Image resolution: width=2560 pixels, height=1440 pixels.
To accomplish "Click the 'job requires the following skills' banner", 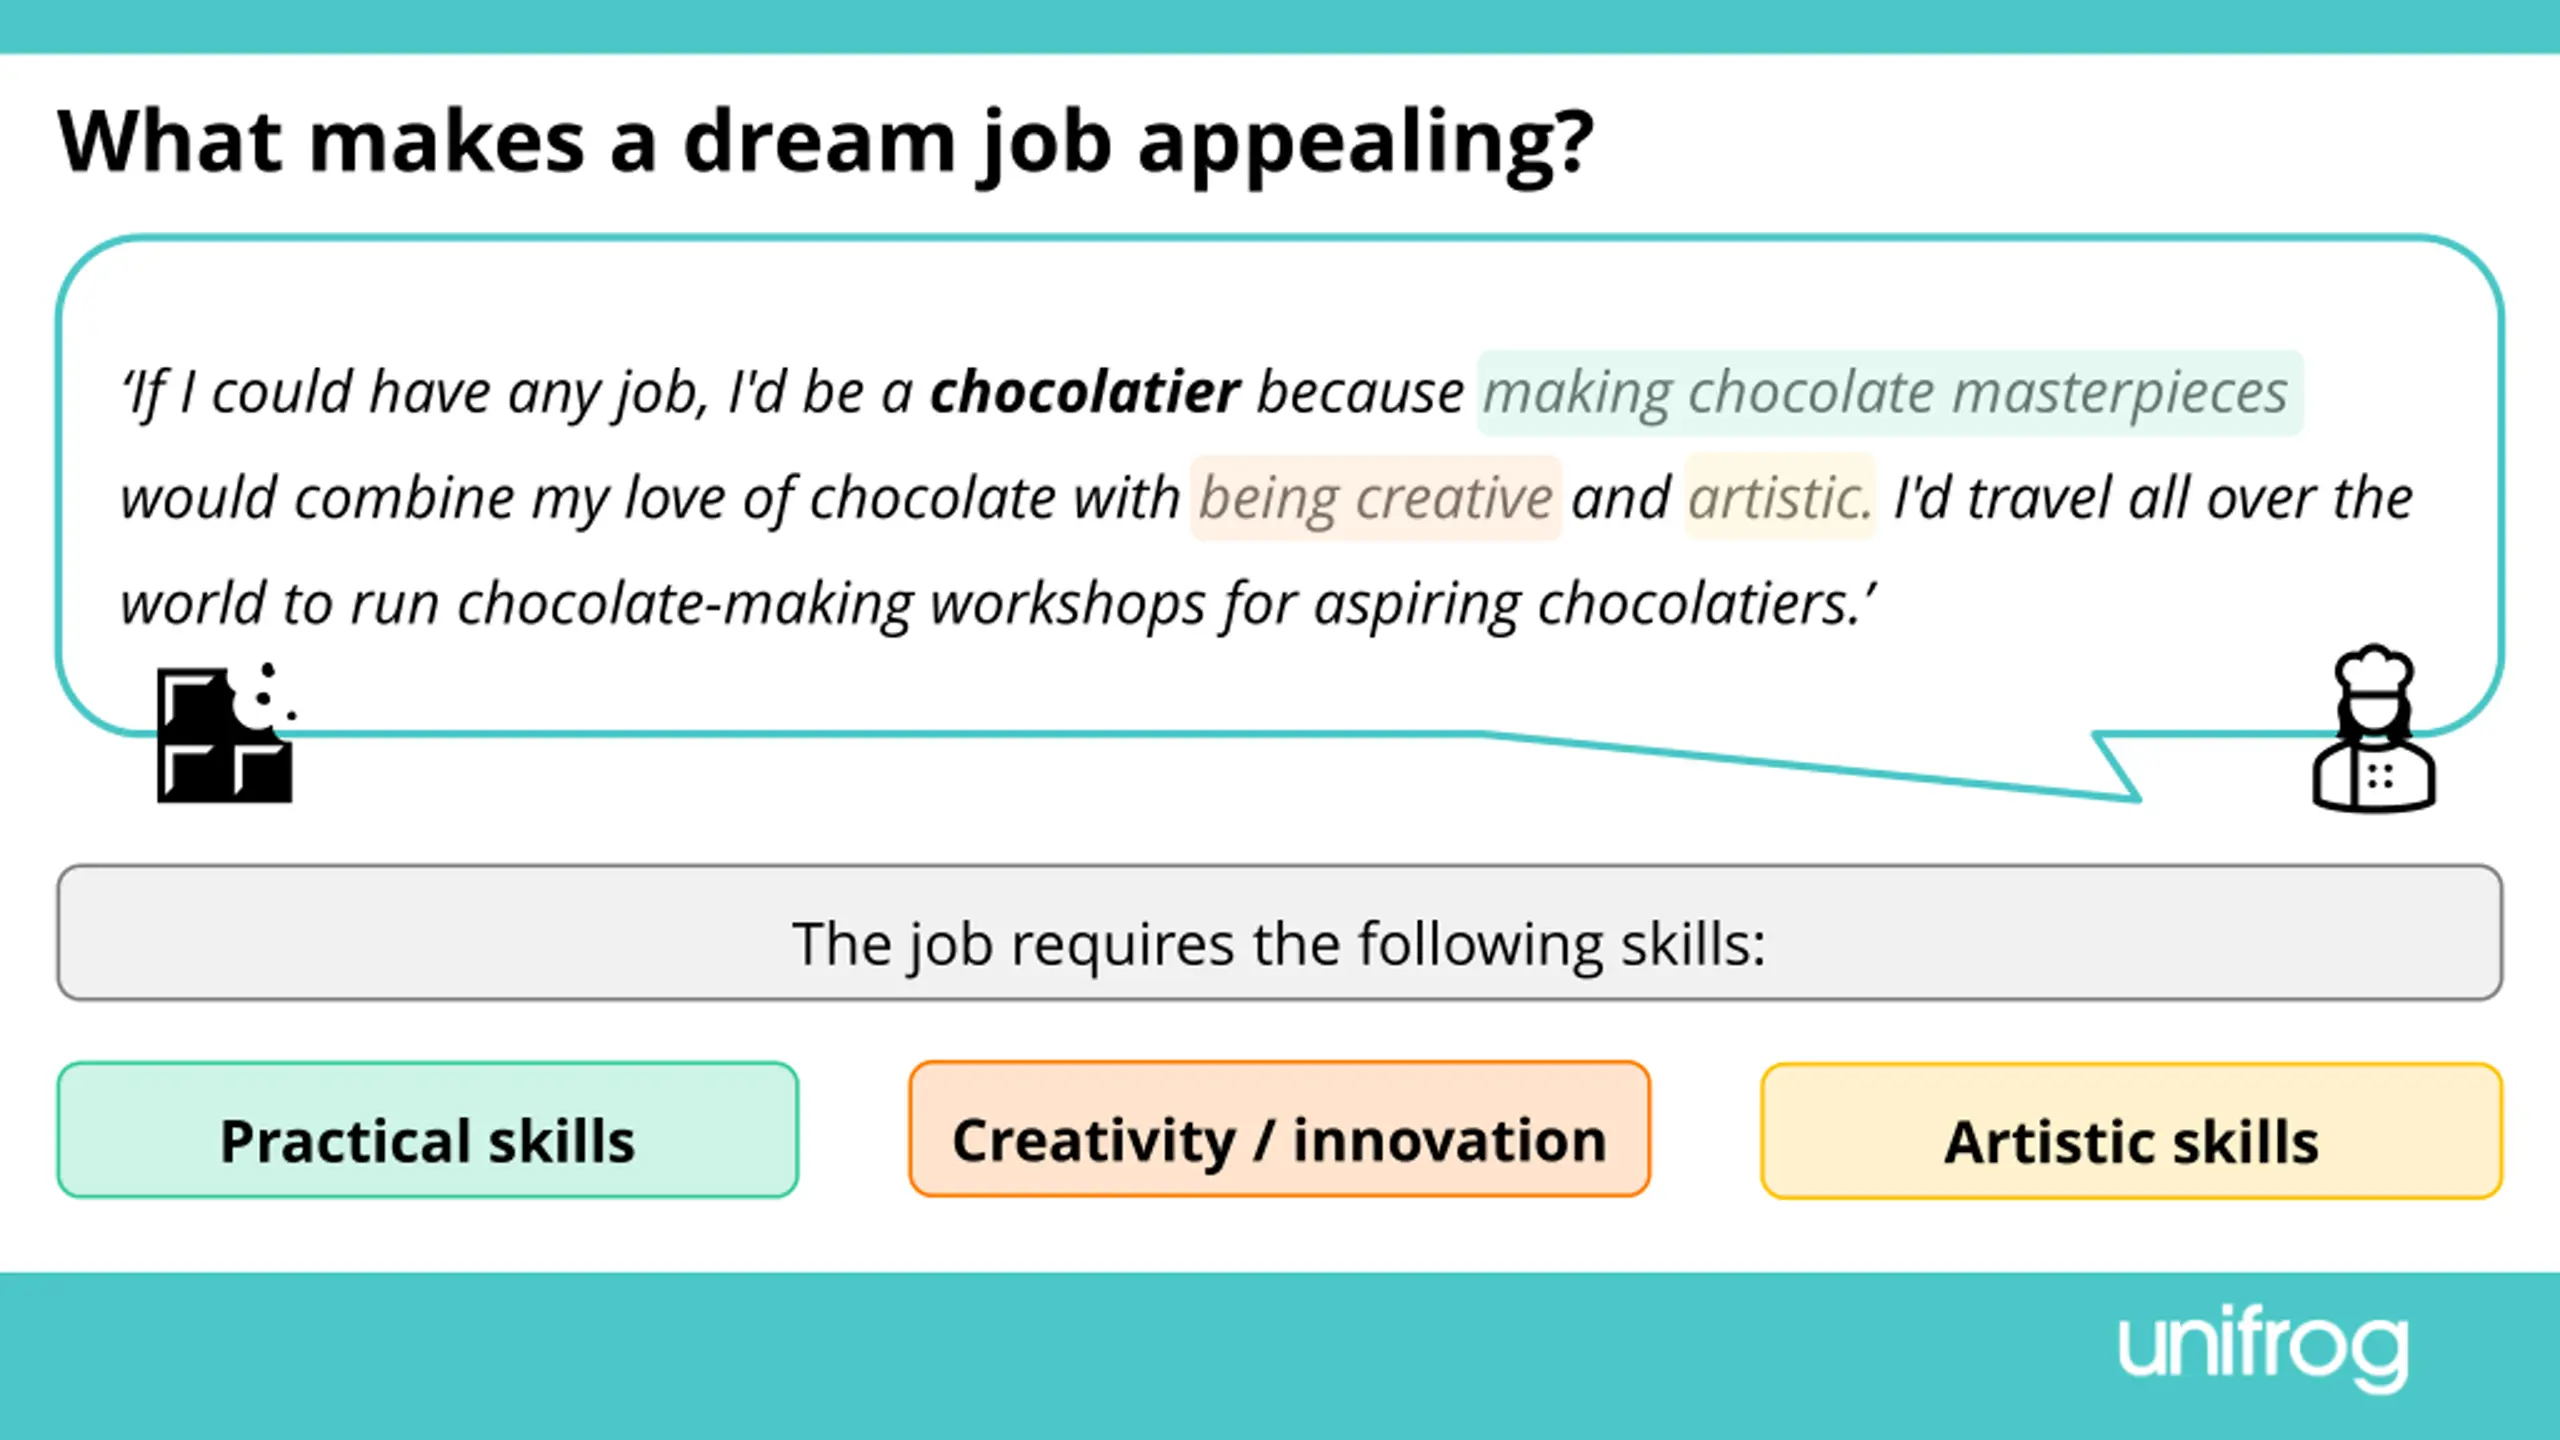I will pos(1279,933).
